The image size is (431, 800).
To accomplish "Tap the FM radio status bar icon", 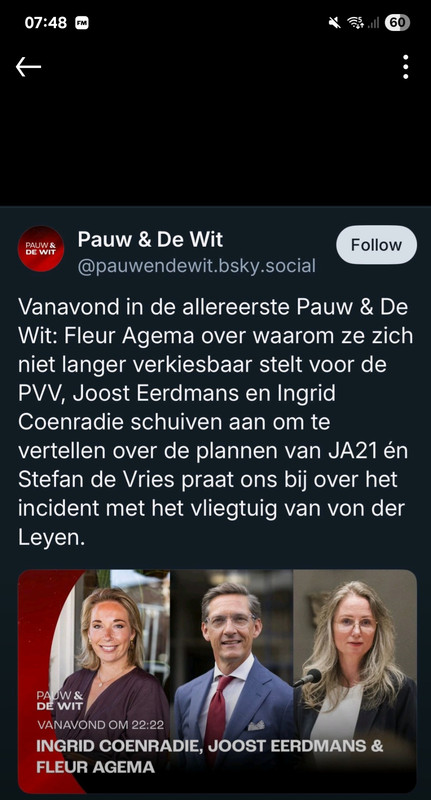I will (82, 23).
